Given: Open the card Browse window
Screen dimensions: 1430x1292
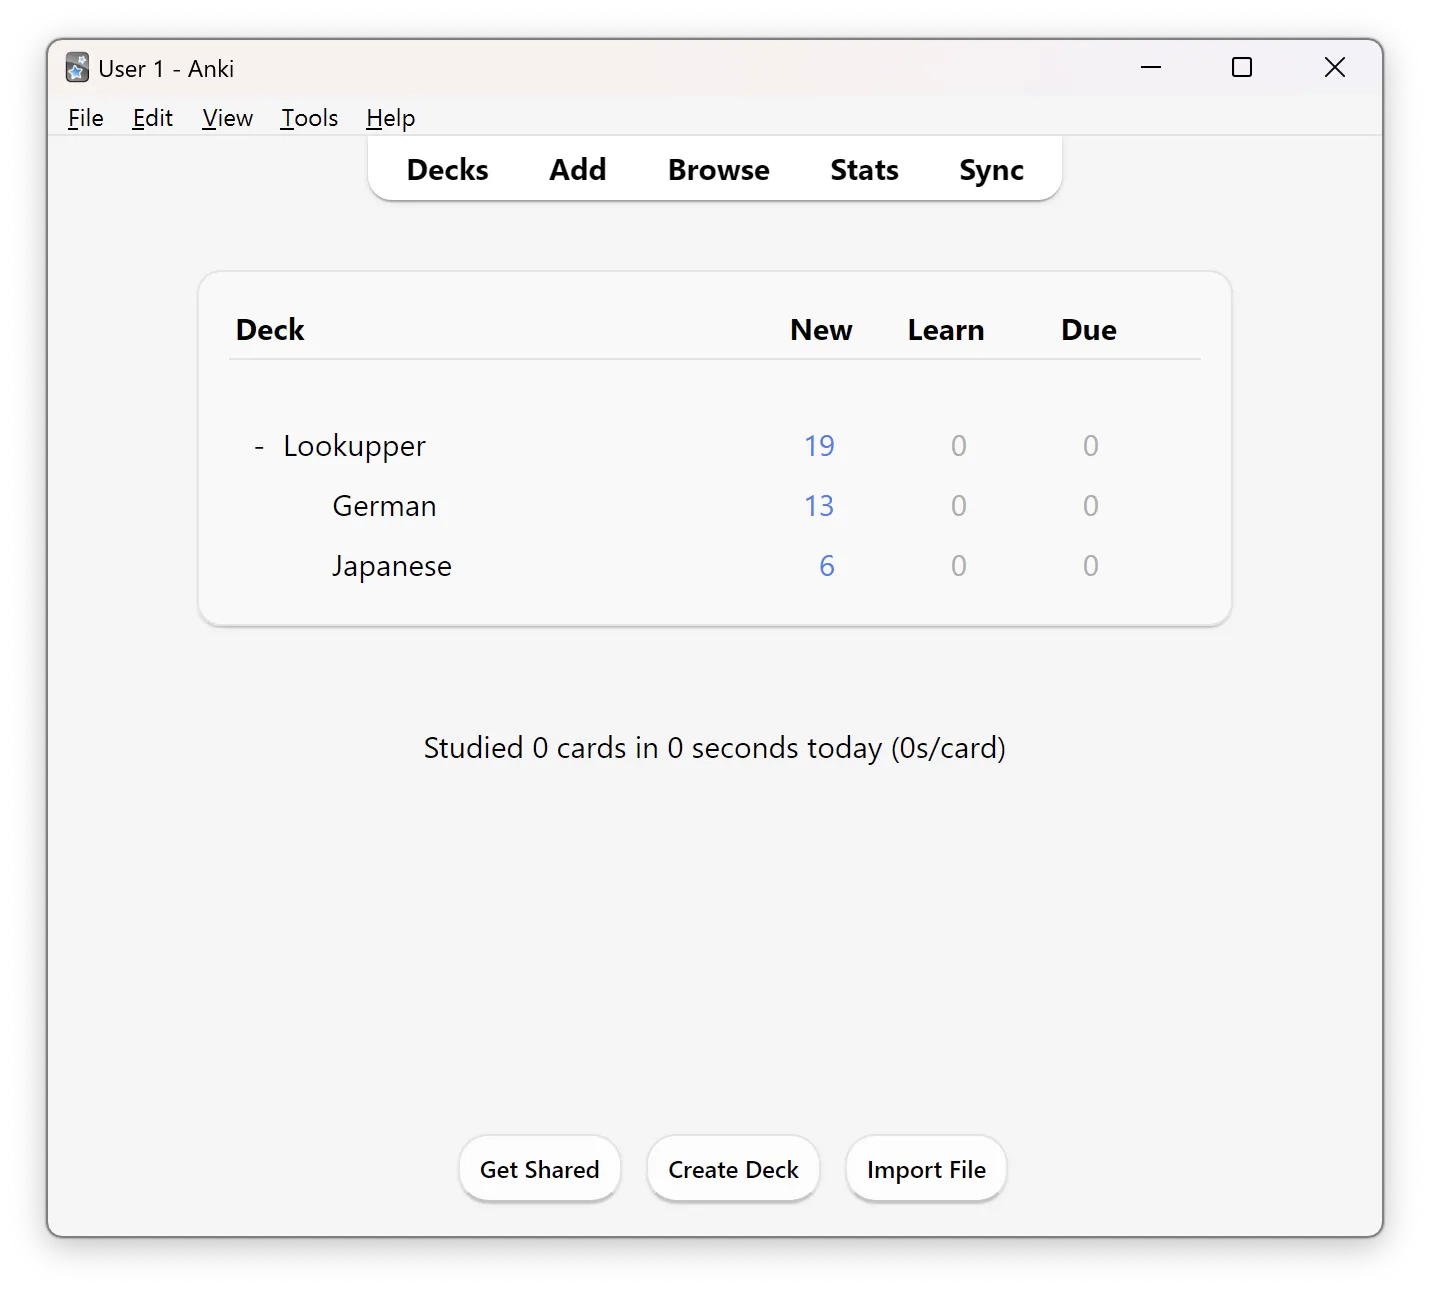Looking at the screenshot, I should point(718,170).
